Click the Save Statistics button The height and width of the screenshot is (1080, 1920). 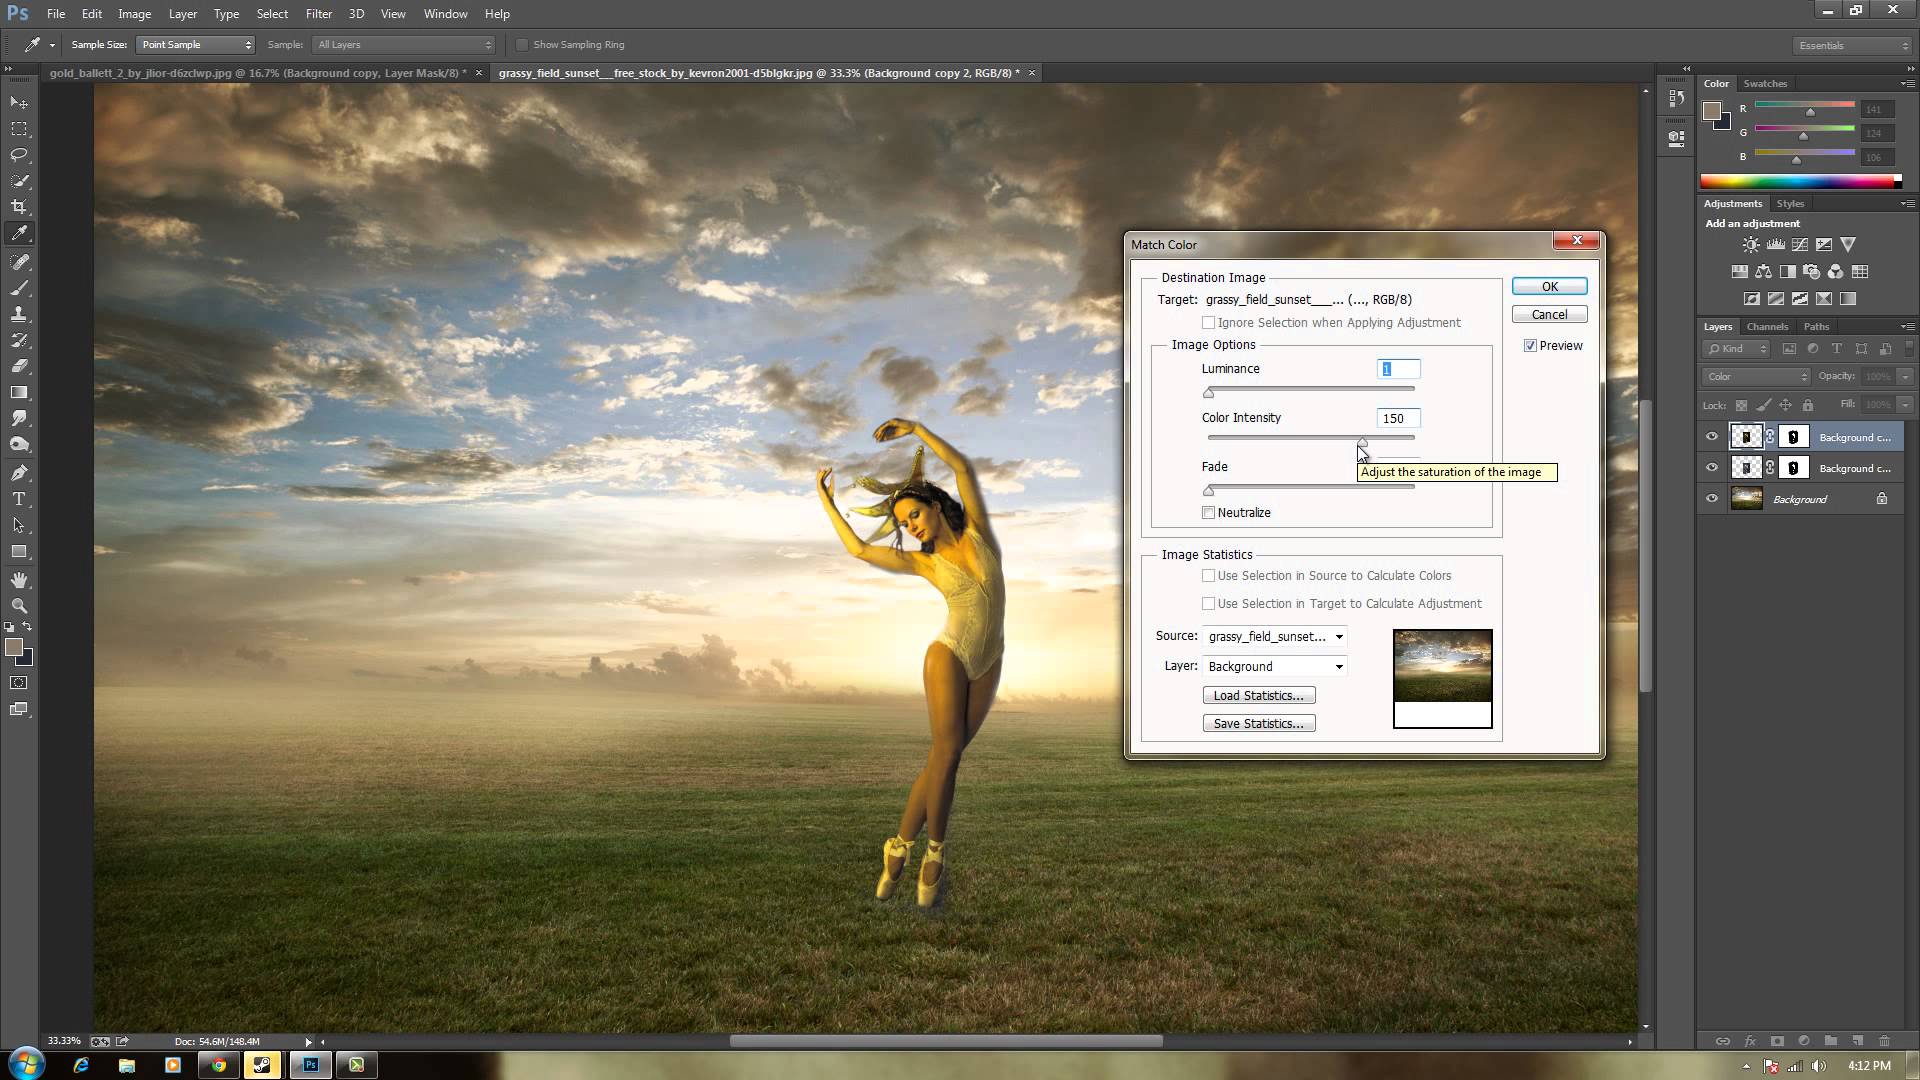(x=1258, y=724)
